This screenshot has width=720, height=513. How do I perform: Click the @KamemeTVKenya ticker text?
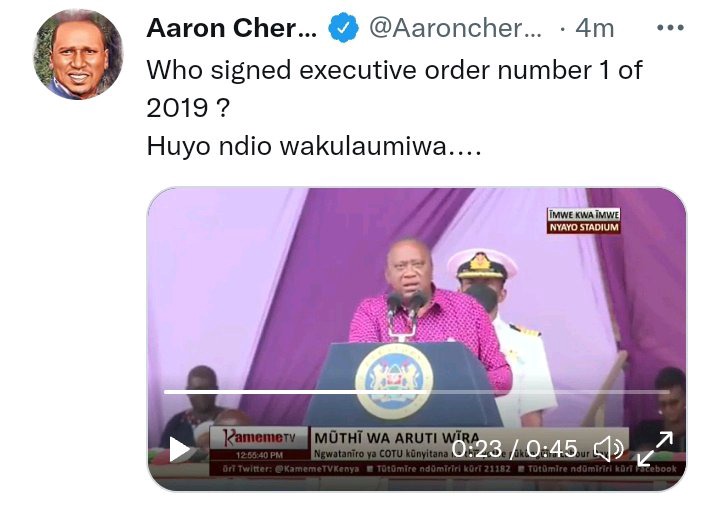tap(291, 469)
